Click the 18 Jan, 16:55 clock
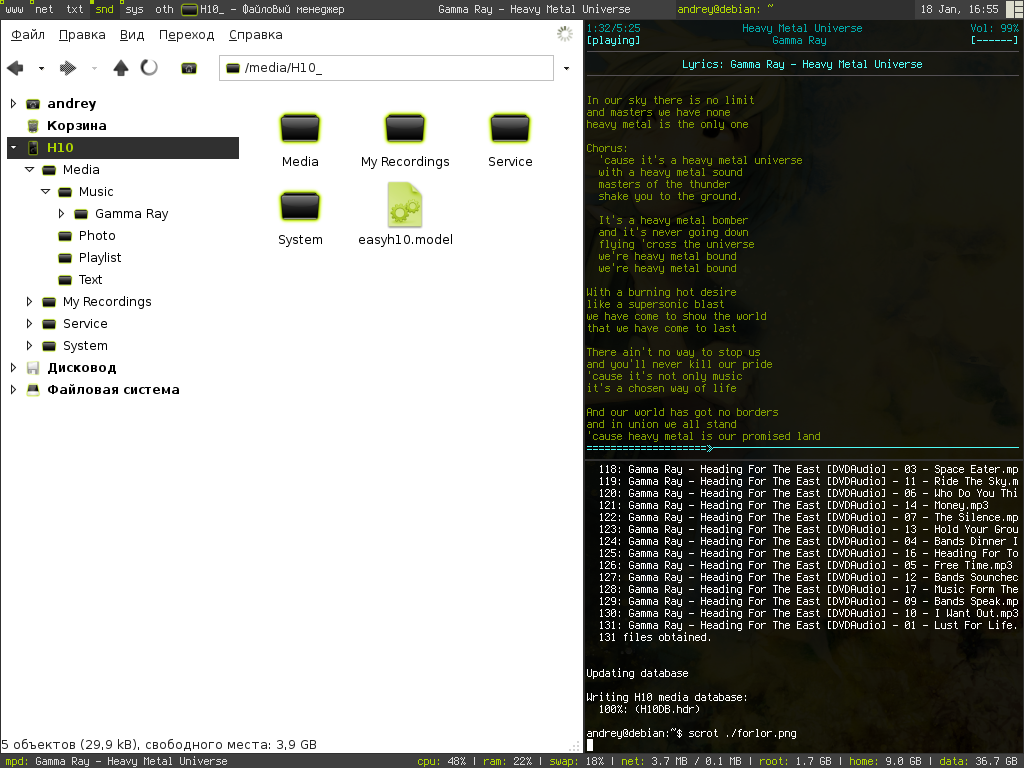This screenshot has height=768, width=1024. click(959, 9)
